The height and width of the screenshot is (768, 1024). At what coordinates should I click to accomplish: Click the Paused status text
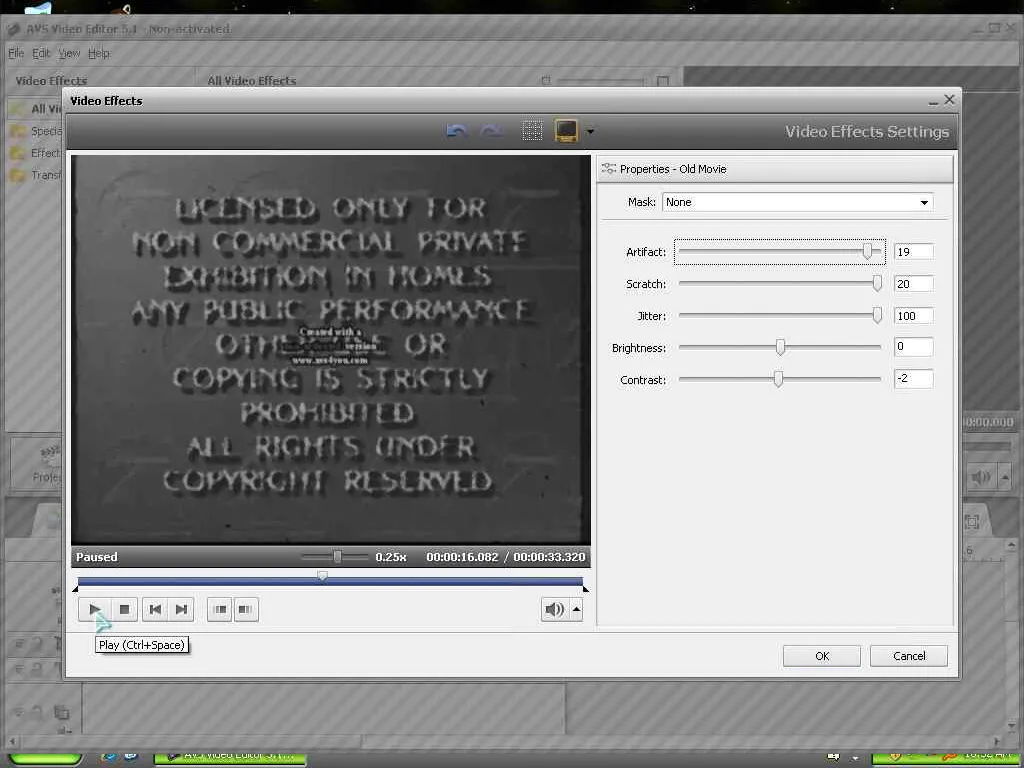pos(97,557)
